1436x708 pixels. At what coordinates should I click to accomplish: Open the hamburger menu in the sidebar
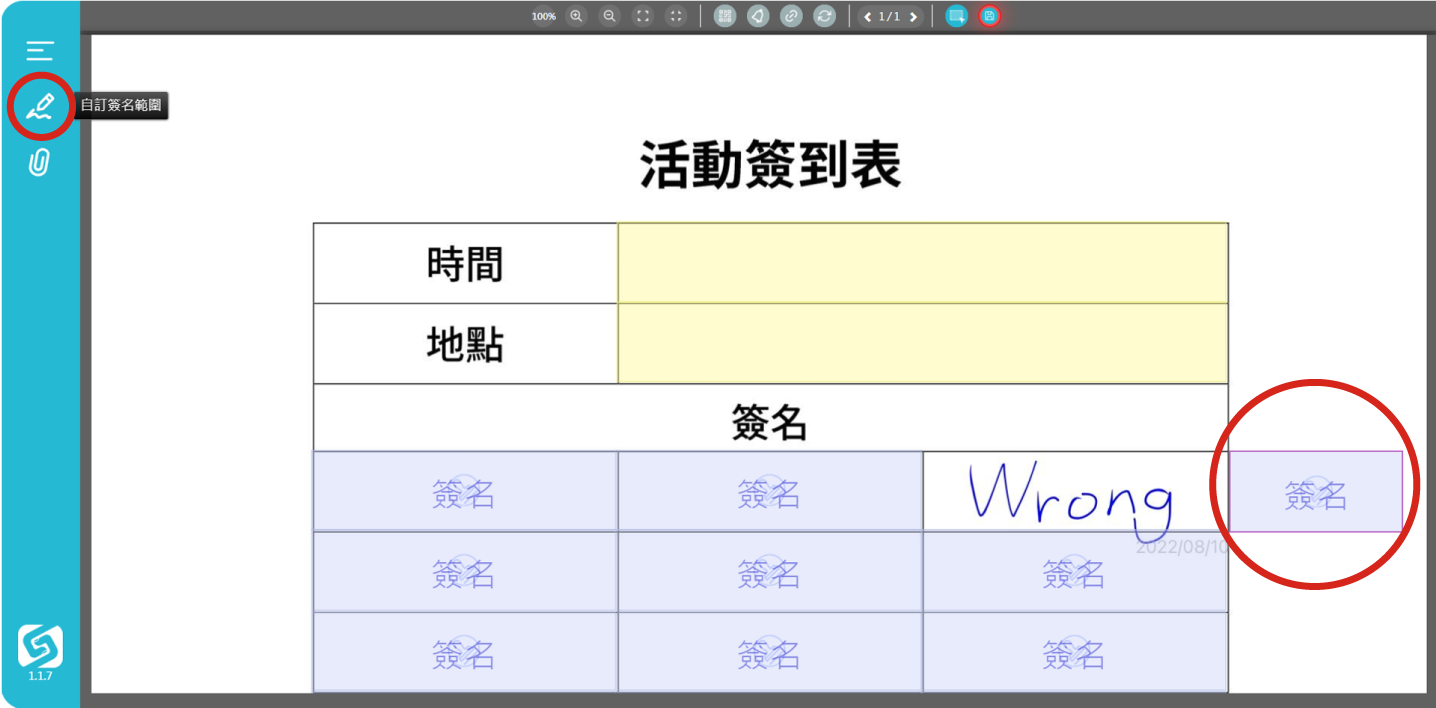point(40,51)
